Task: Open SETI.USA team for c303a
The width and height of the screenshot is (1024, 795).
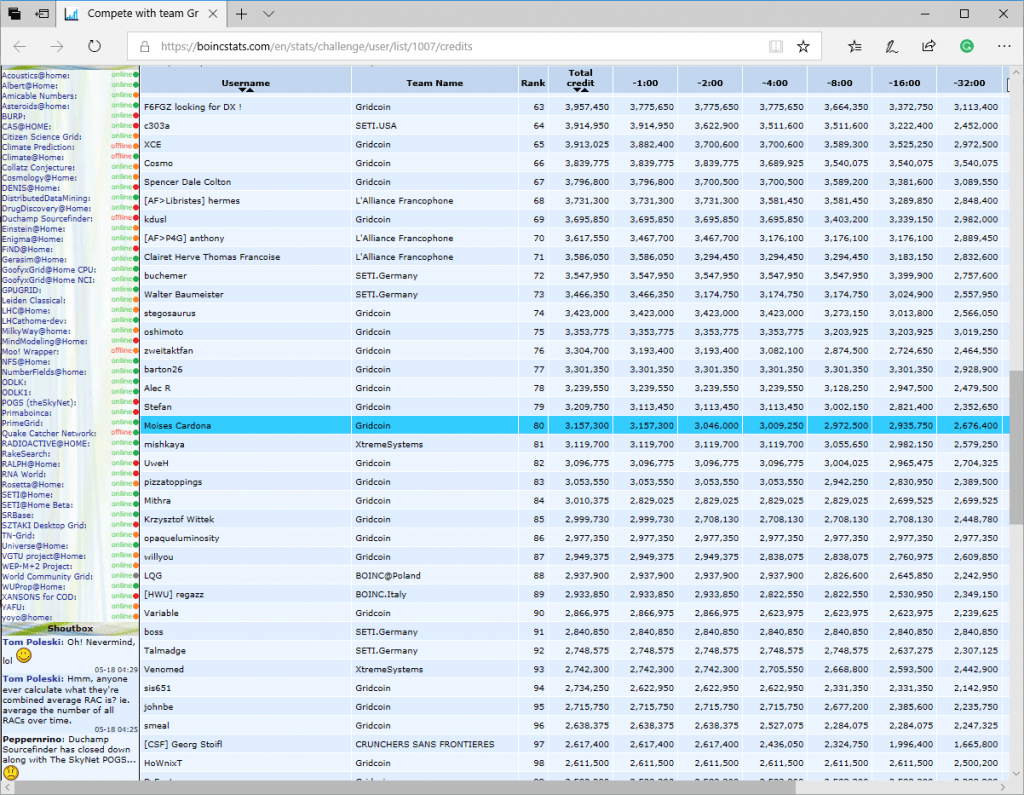Action: pos(376,126)
